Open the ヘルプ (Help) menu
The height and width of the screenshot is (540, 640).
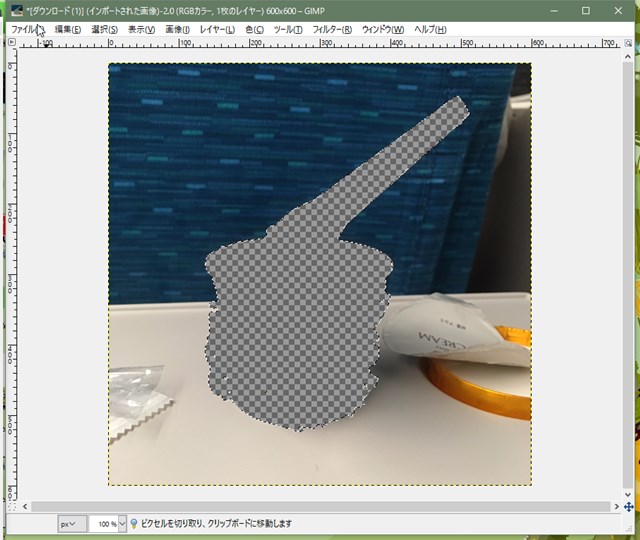pos(430,30)
